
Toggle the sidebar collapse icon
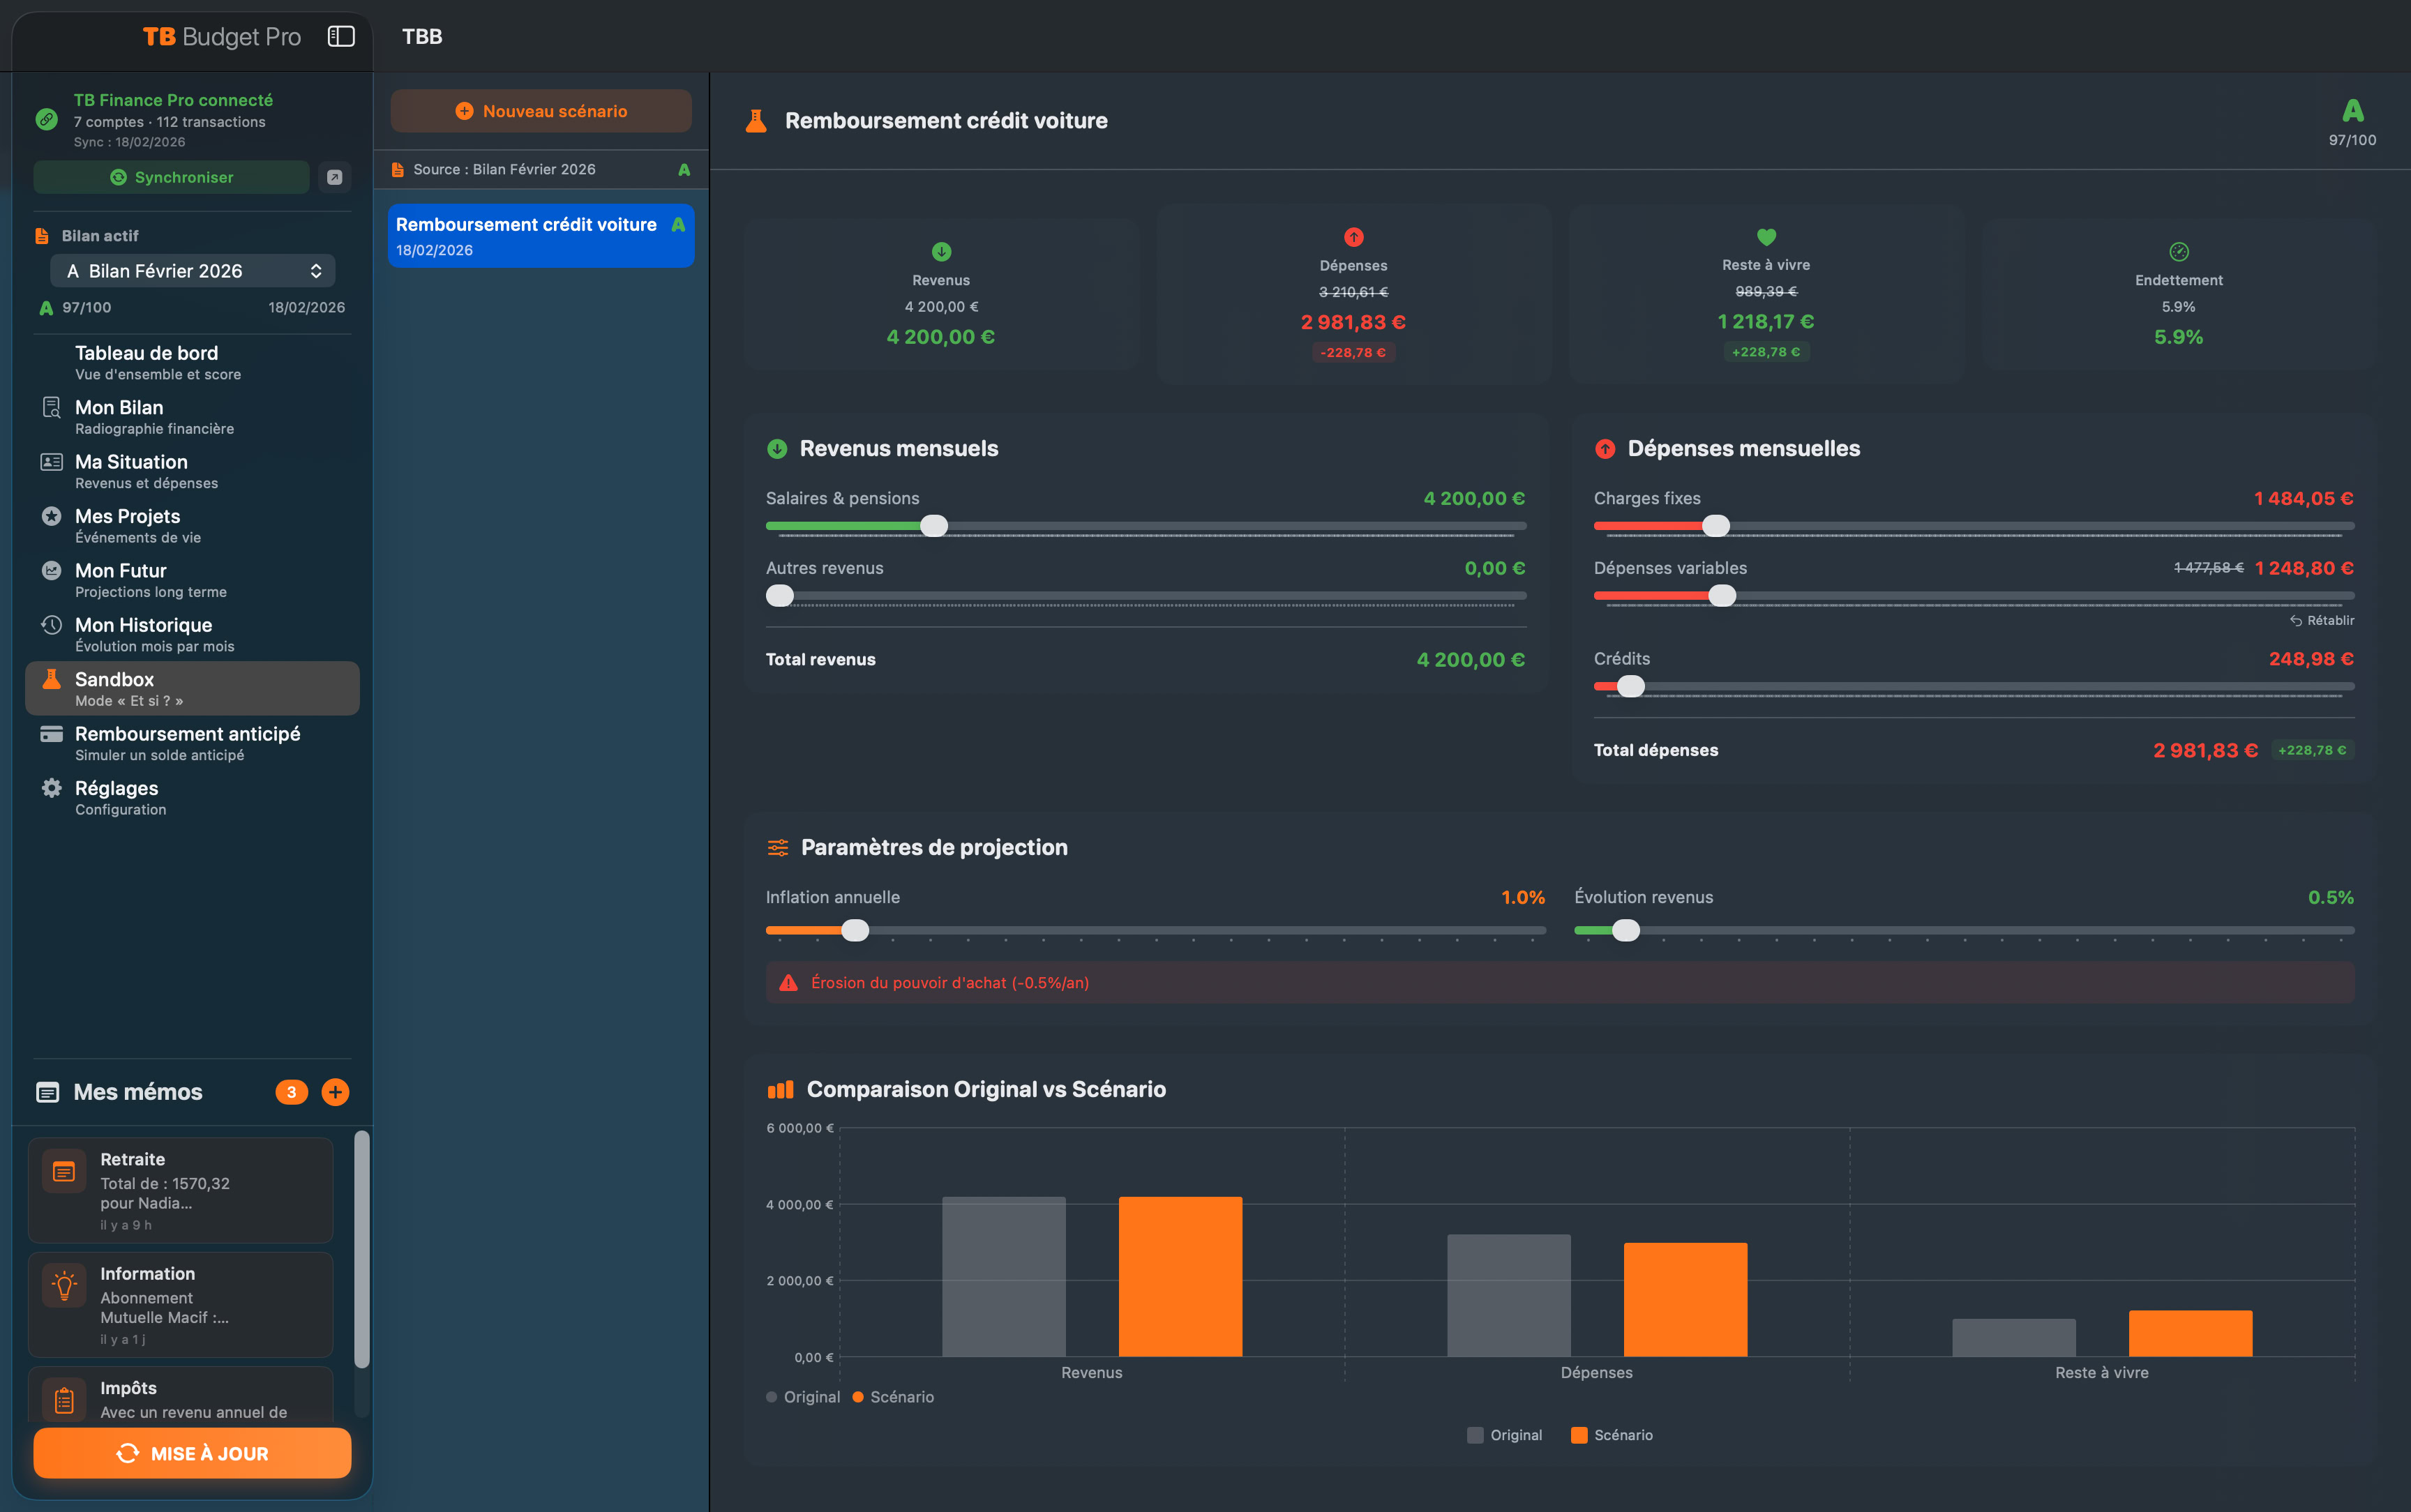point(341,37)
